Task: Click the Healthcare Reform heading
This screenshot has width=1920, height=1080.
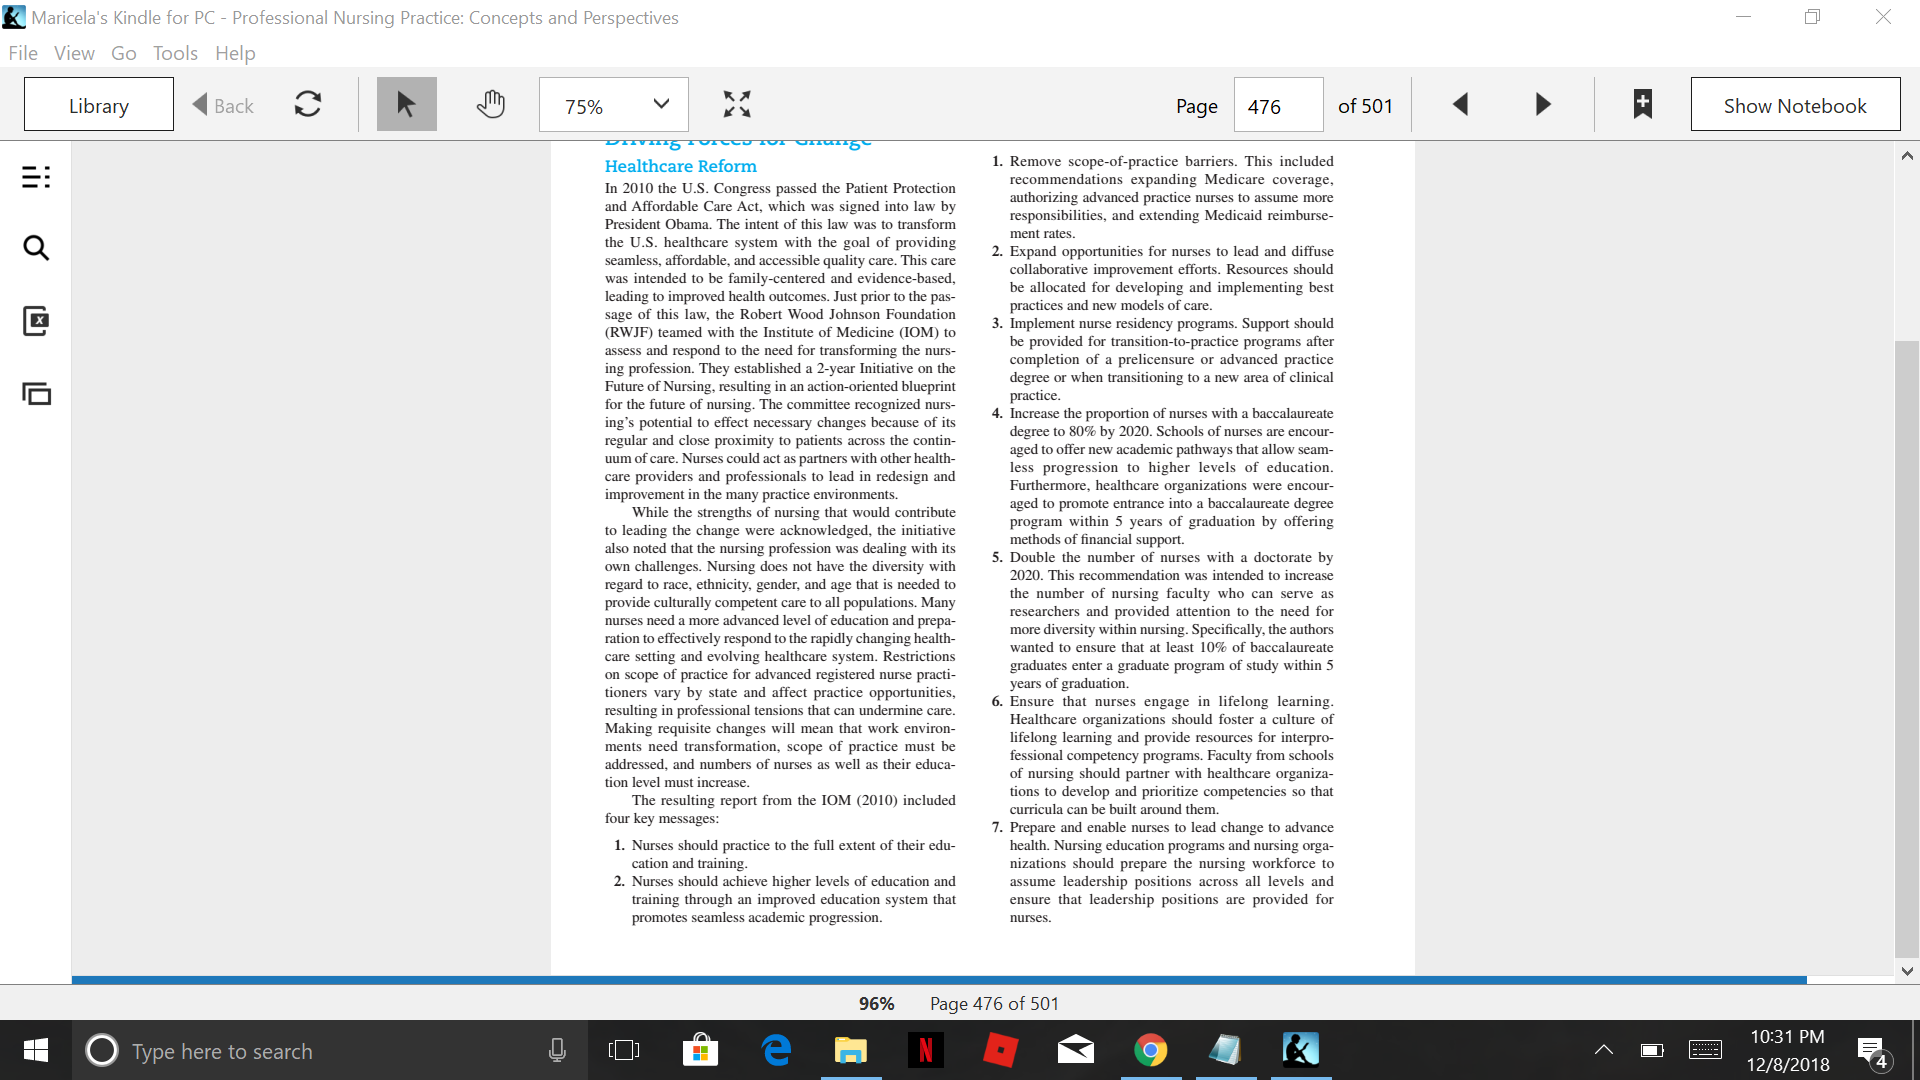Action: point(681,166)
